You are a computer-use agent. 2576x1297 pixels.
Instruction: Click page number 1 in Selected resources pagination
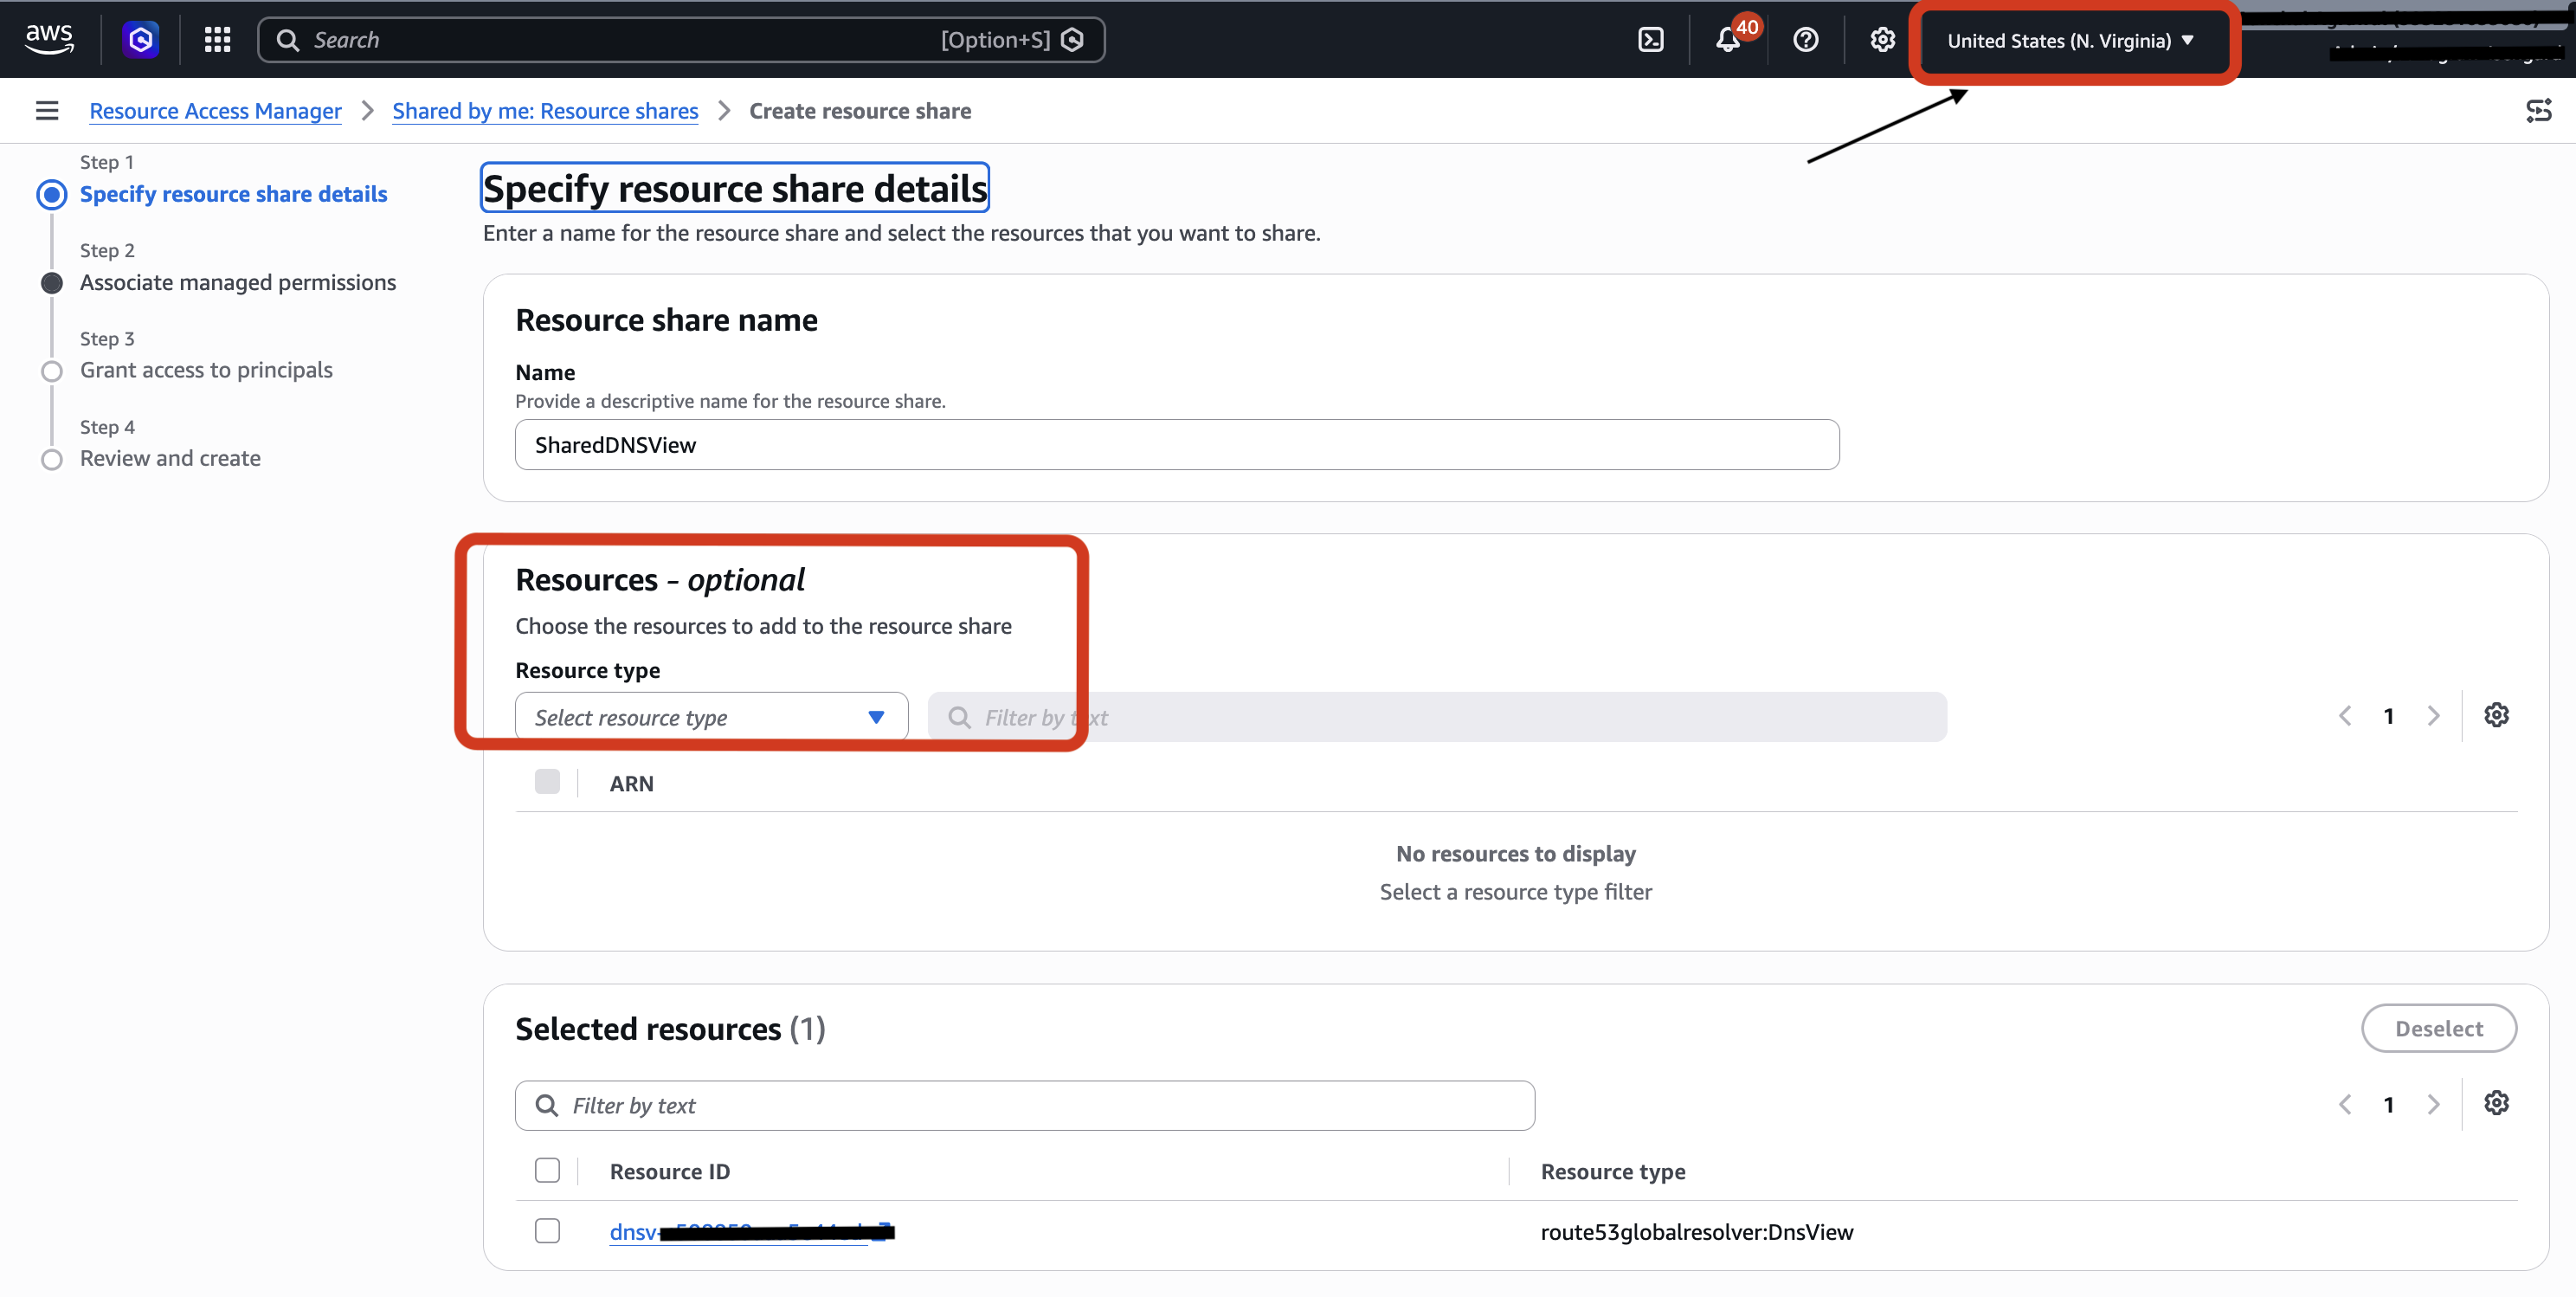[2388, 1105]
